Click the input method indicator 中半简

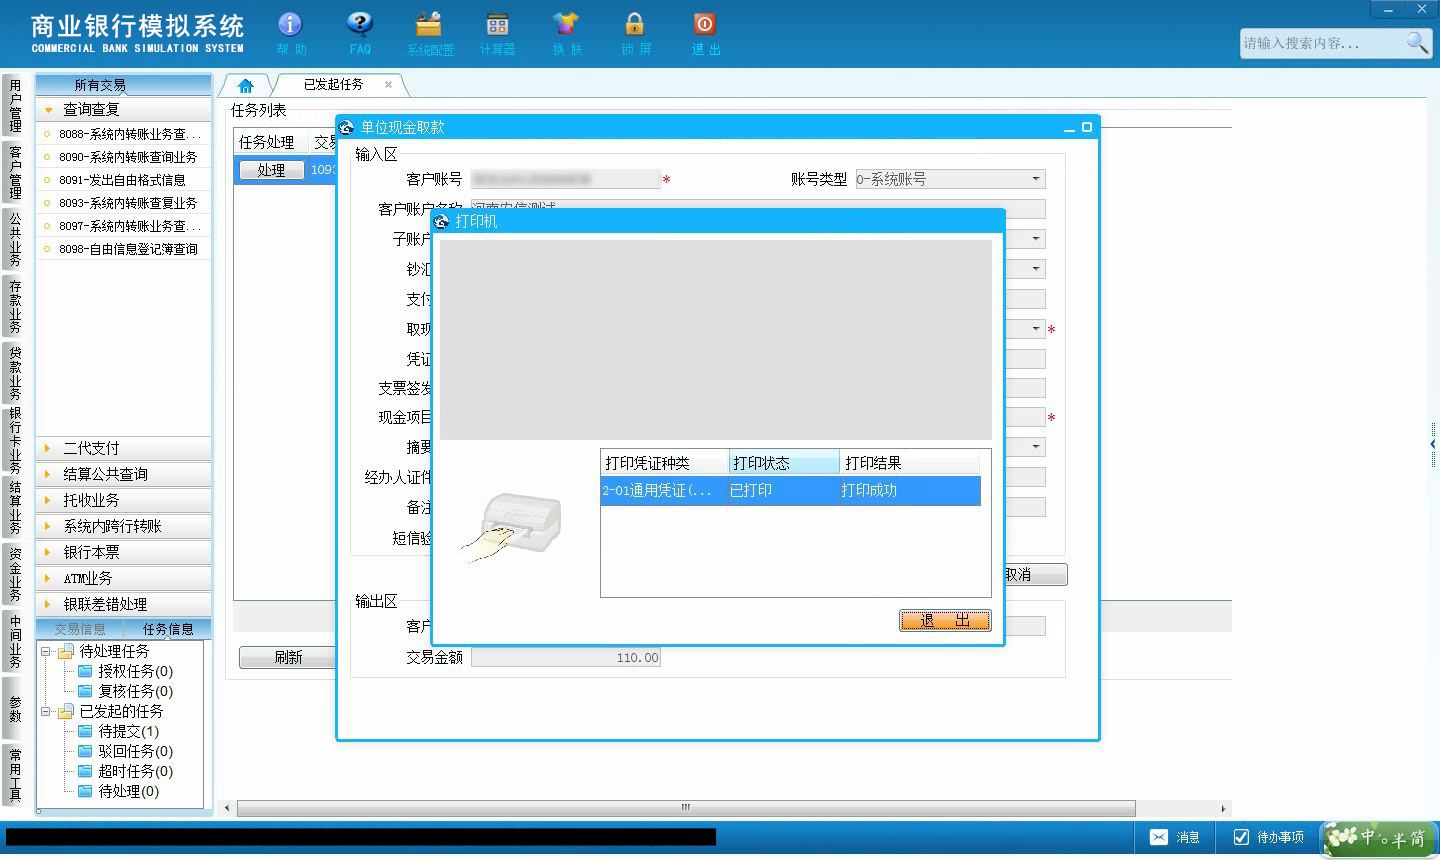(x=1379, y=838)
